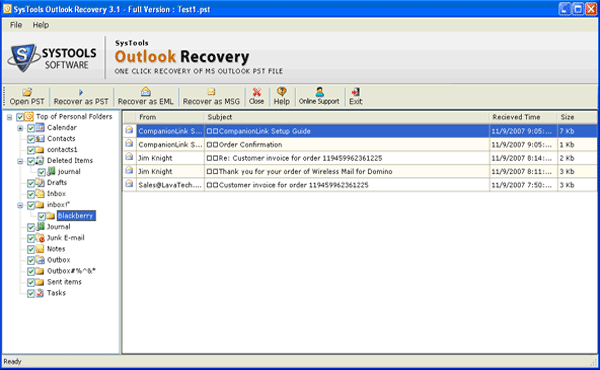Click the envelope icon of the Sales@LavaTech email
Image resolution: width=600 pixels, height=370 pixels.
[x=129, y=184]
